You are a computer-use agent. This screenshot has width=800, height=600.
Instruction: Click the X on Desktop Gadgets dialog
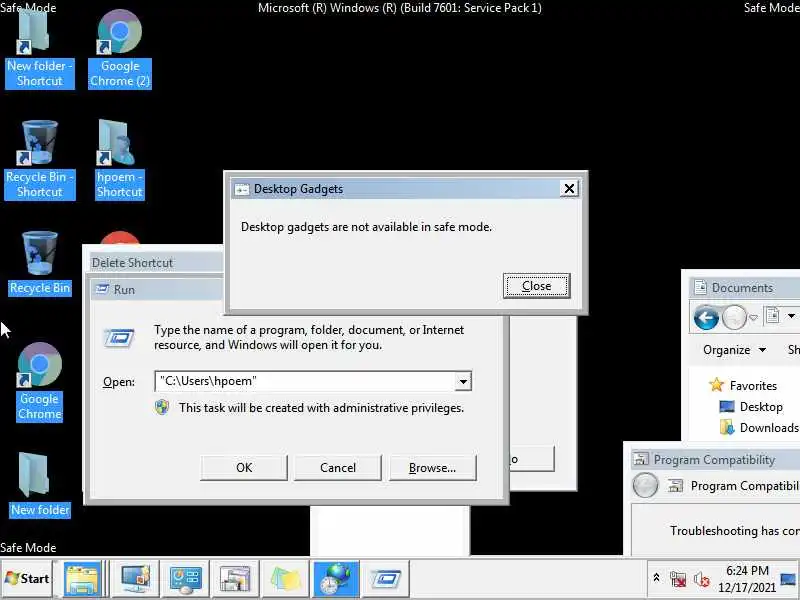[x=569, y=189]
